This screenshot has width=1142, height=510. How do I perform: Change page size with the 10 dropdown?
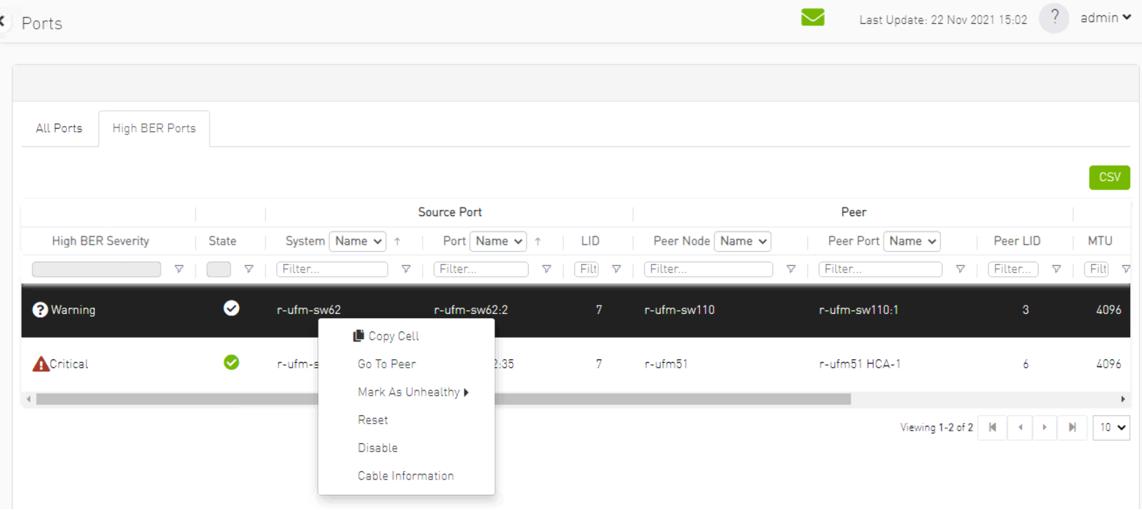1111,427
